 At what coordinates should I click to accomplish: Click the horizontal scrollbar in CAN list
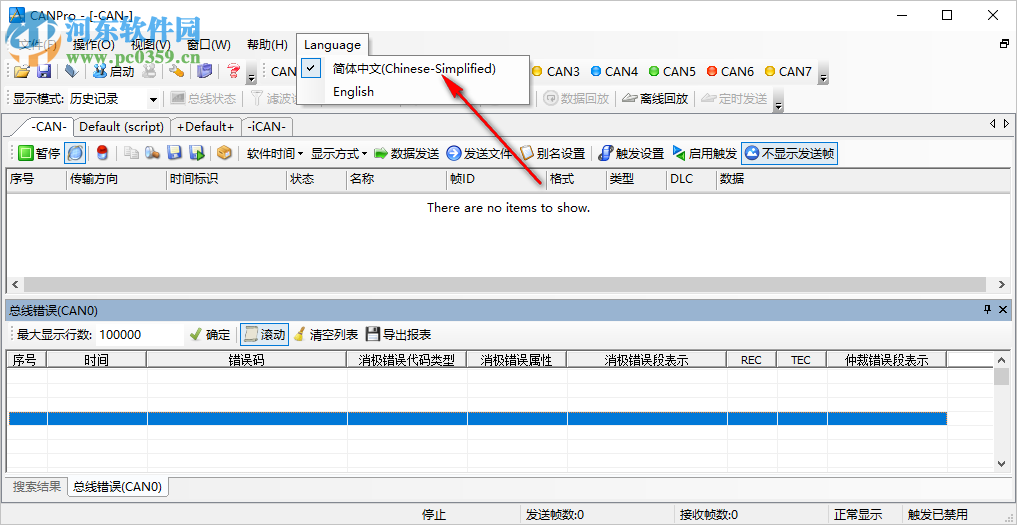(x=505, y=284)
